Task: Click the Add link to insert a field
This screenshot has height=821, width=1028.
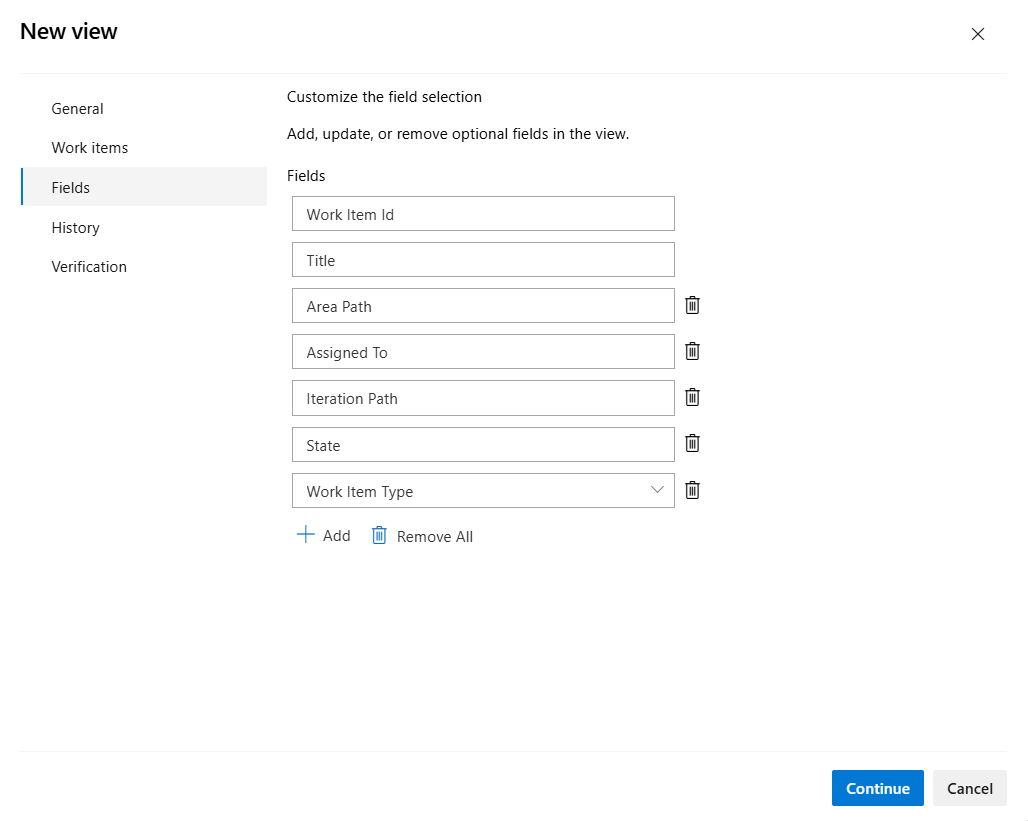Action: point(336,534)
